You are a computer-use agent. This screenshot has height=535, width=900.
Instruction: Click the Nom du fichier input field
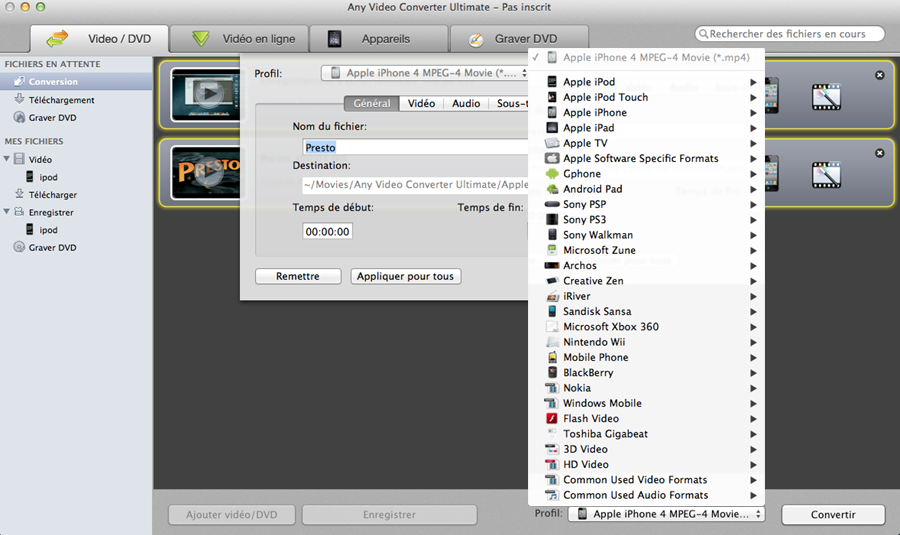[x=415, y=148]
